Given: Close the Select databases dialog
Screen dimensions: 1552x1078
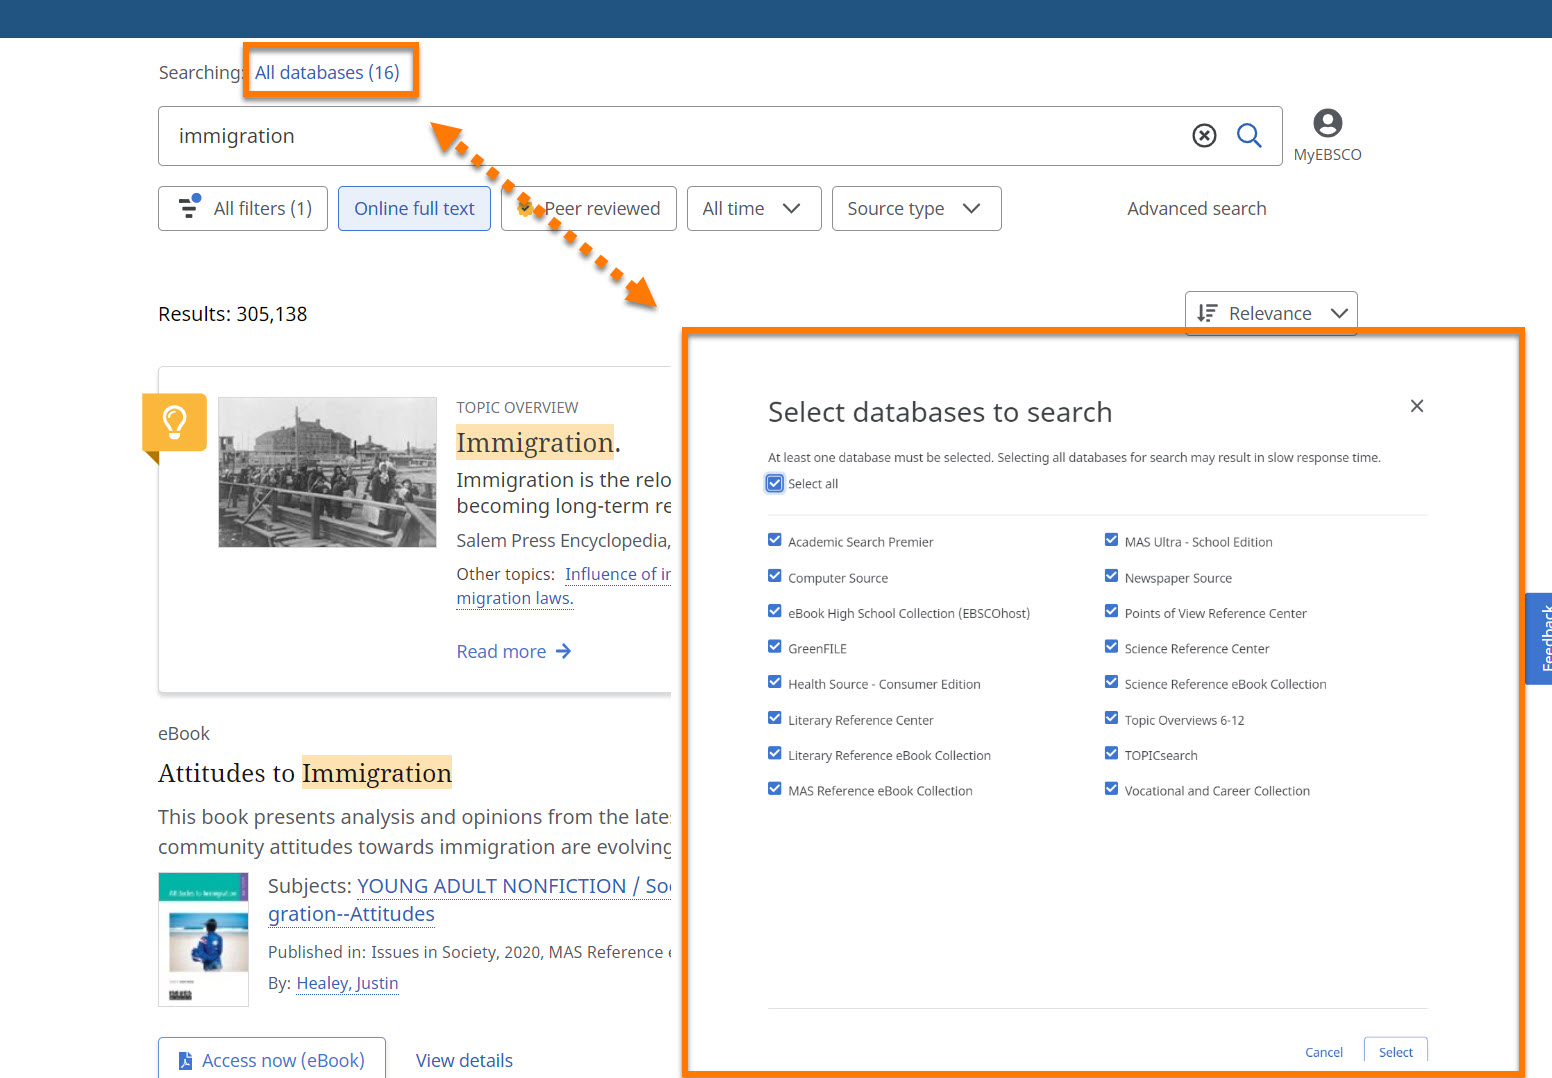Looking at the screenshot, I should click(x=1416, y=406).
